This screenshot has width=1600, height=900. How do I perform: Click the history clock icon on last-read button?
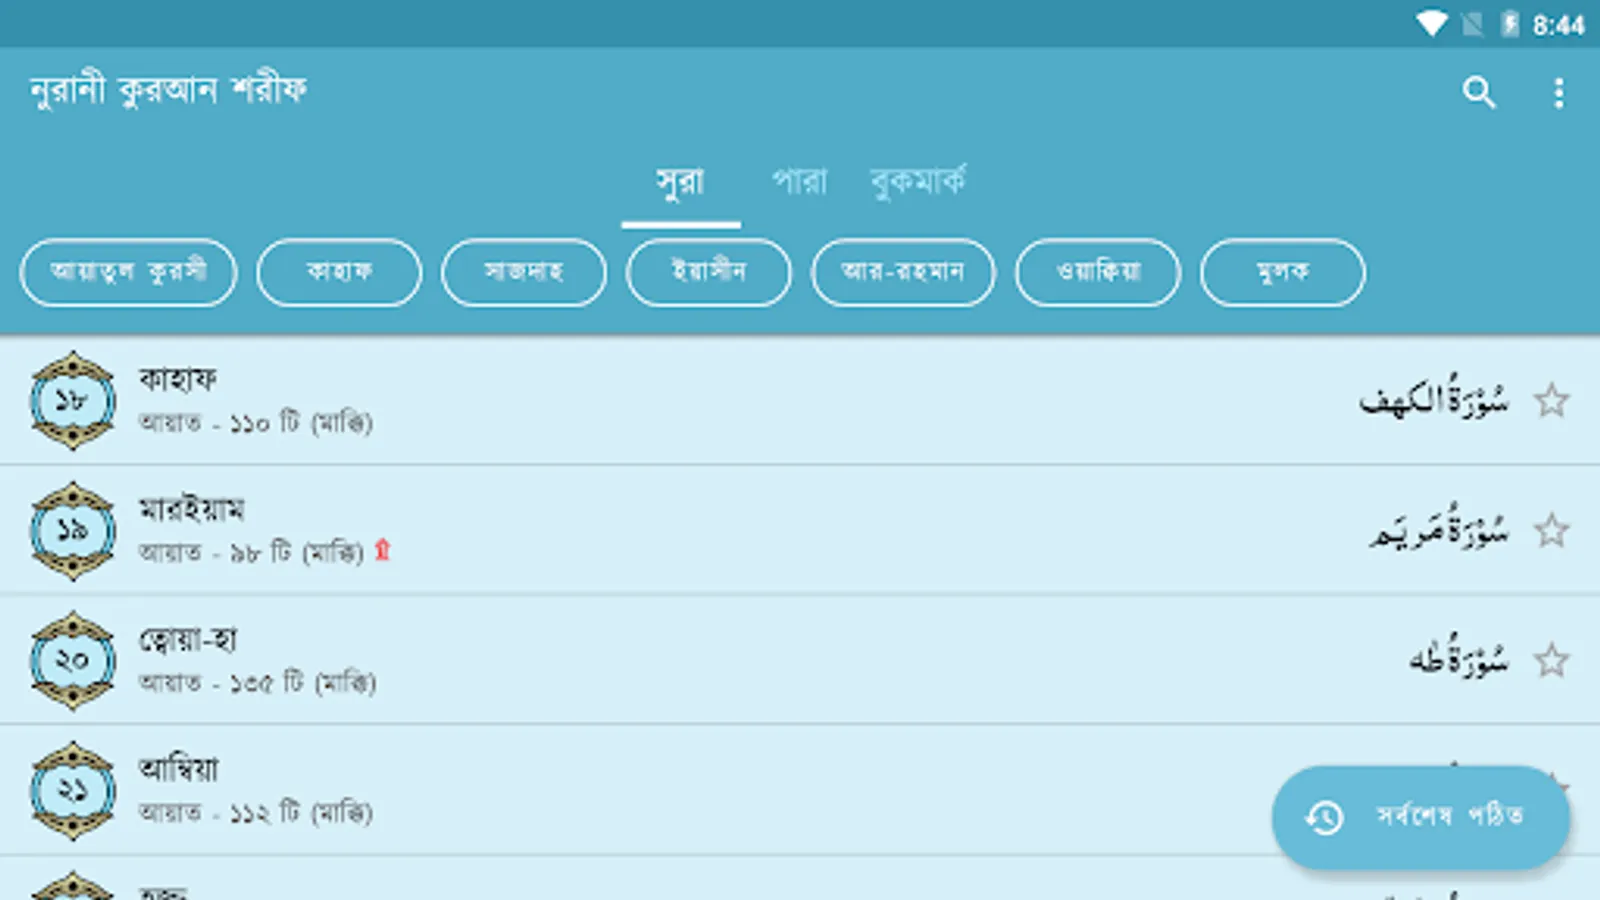coord(1324,817)
